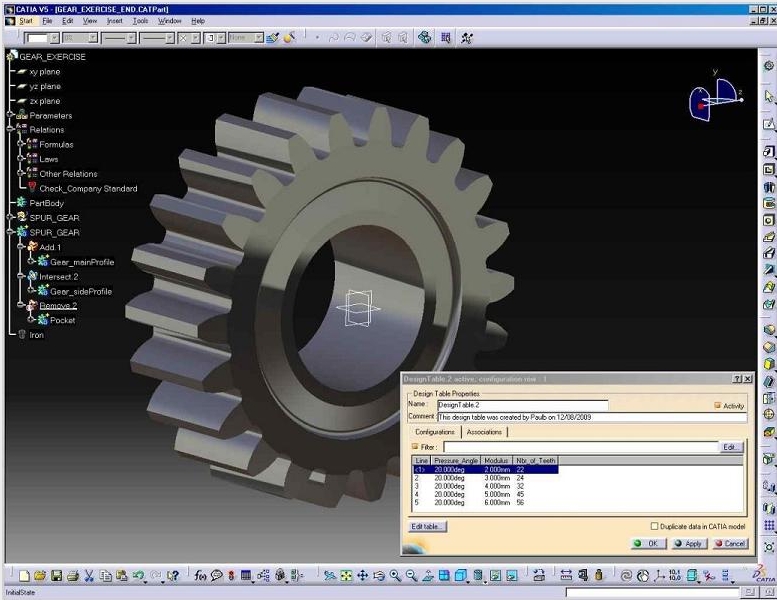
Task: Click the Save icon in bottom toolbar
Action: (57, 576)
